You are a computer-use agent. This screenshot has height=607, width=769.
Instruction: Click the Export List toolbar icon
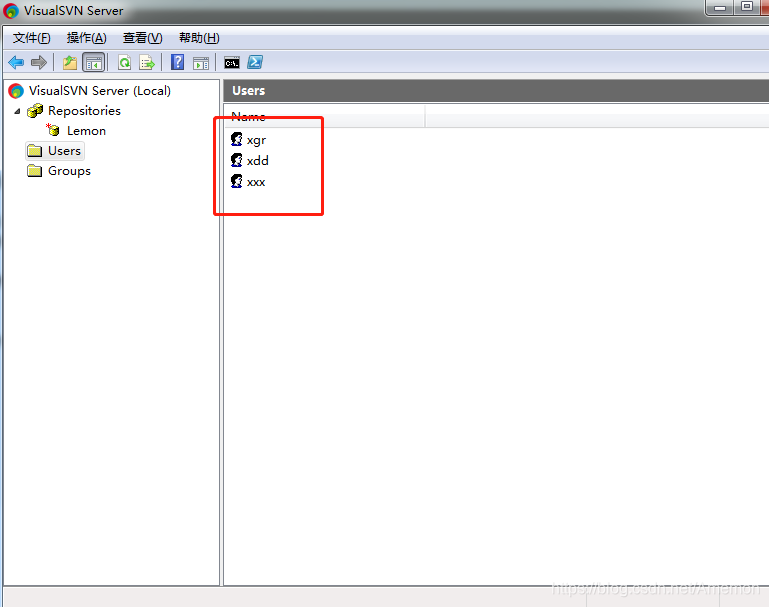[147, 62]
